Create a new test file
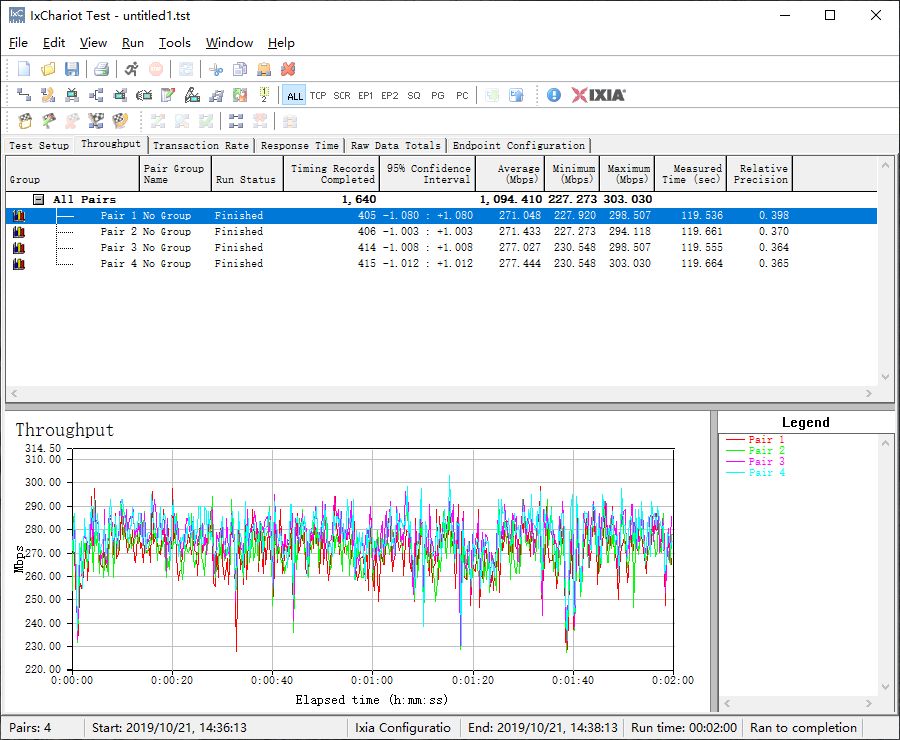 [x=24, y=69]
